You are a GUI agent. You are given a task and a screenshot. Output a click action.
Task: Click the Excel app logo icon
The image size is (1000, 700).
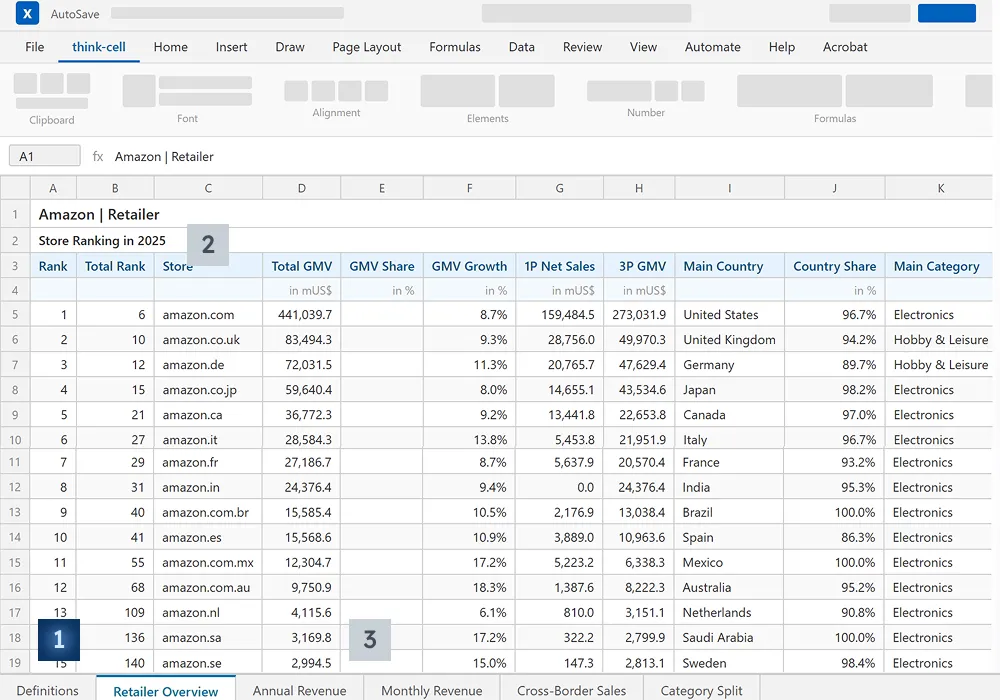point(28,14)
